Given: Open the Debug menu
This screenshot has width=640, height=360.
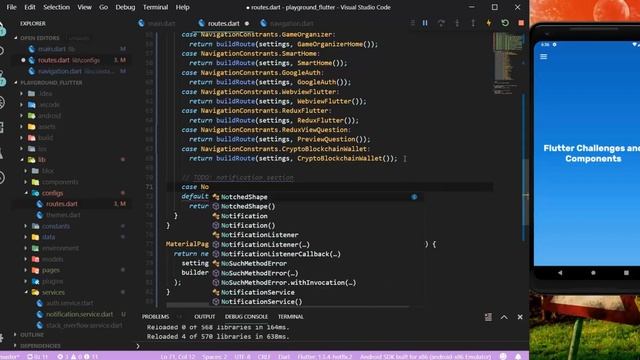Looking at the screenshot, I should 125,7.
